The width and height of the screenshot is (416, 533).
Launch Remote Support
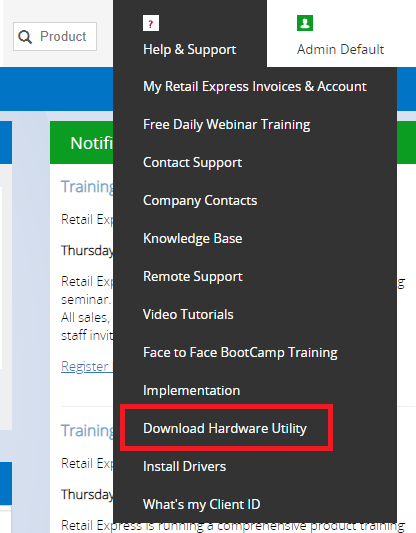[x=193, y=276]
